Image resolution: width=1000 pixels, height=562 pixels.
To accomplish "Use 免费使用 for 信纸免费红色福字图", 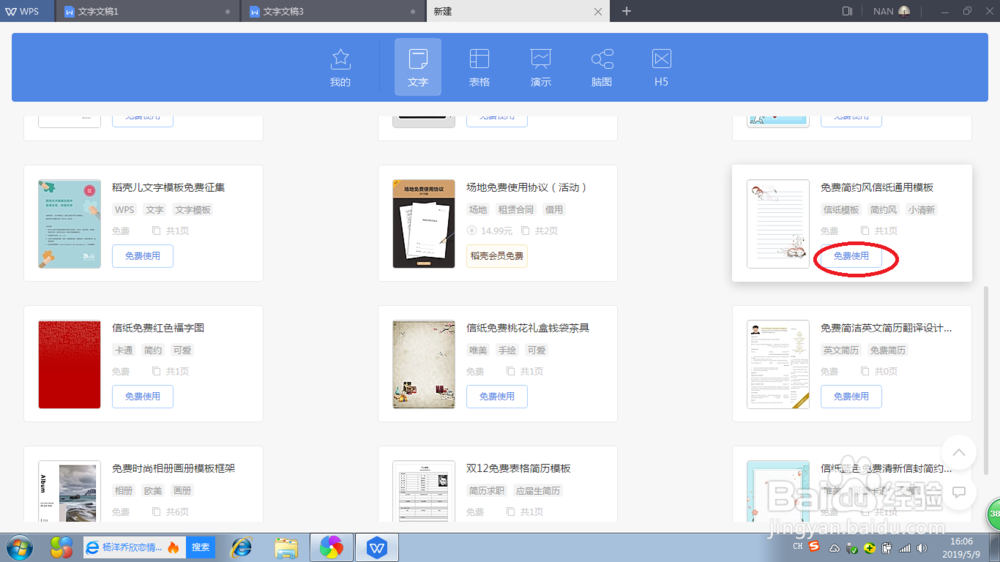I will (143, 396).
